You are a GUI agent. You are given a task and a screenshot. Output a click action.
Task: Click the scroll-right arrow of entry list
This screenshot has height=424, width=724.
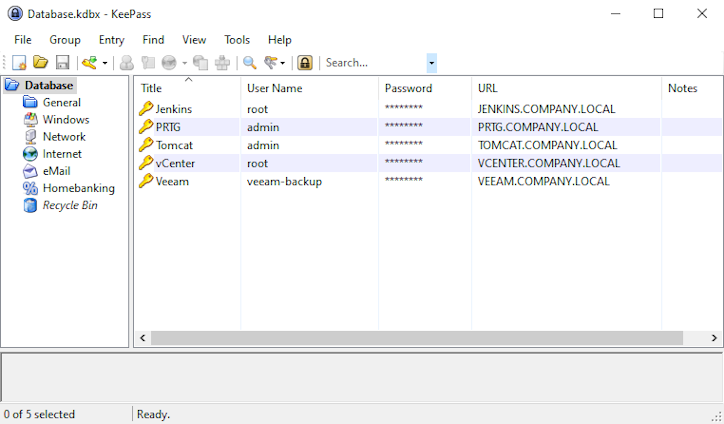coord(714,338)
